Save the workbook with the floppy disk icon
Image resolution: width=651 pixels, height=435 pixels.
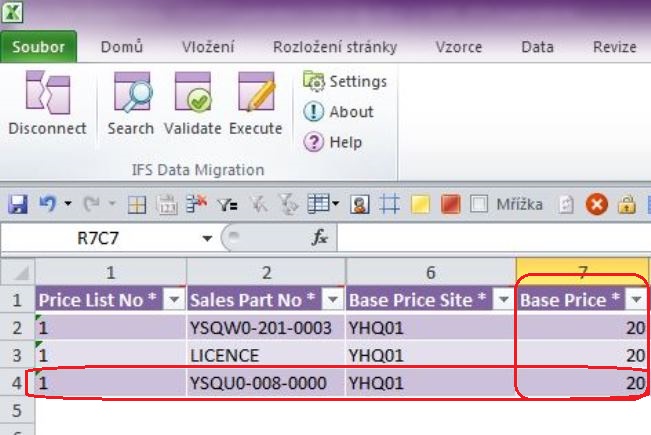click(x=17, y=204)
